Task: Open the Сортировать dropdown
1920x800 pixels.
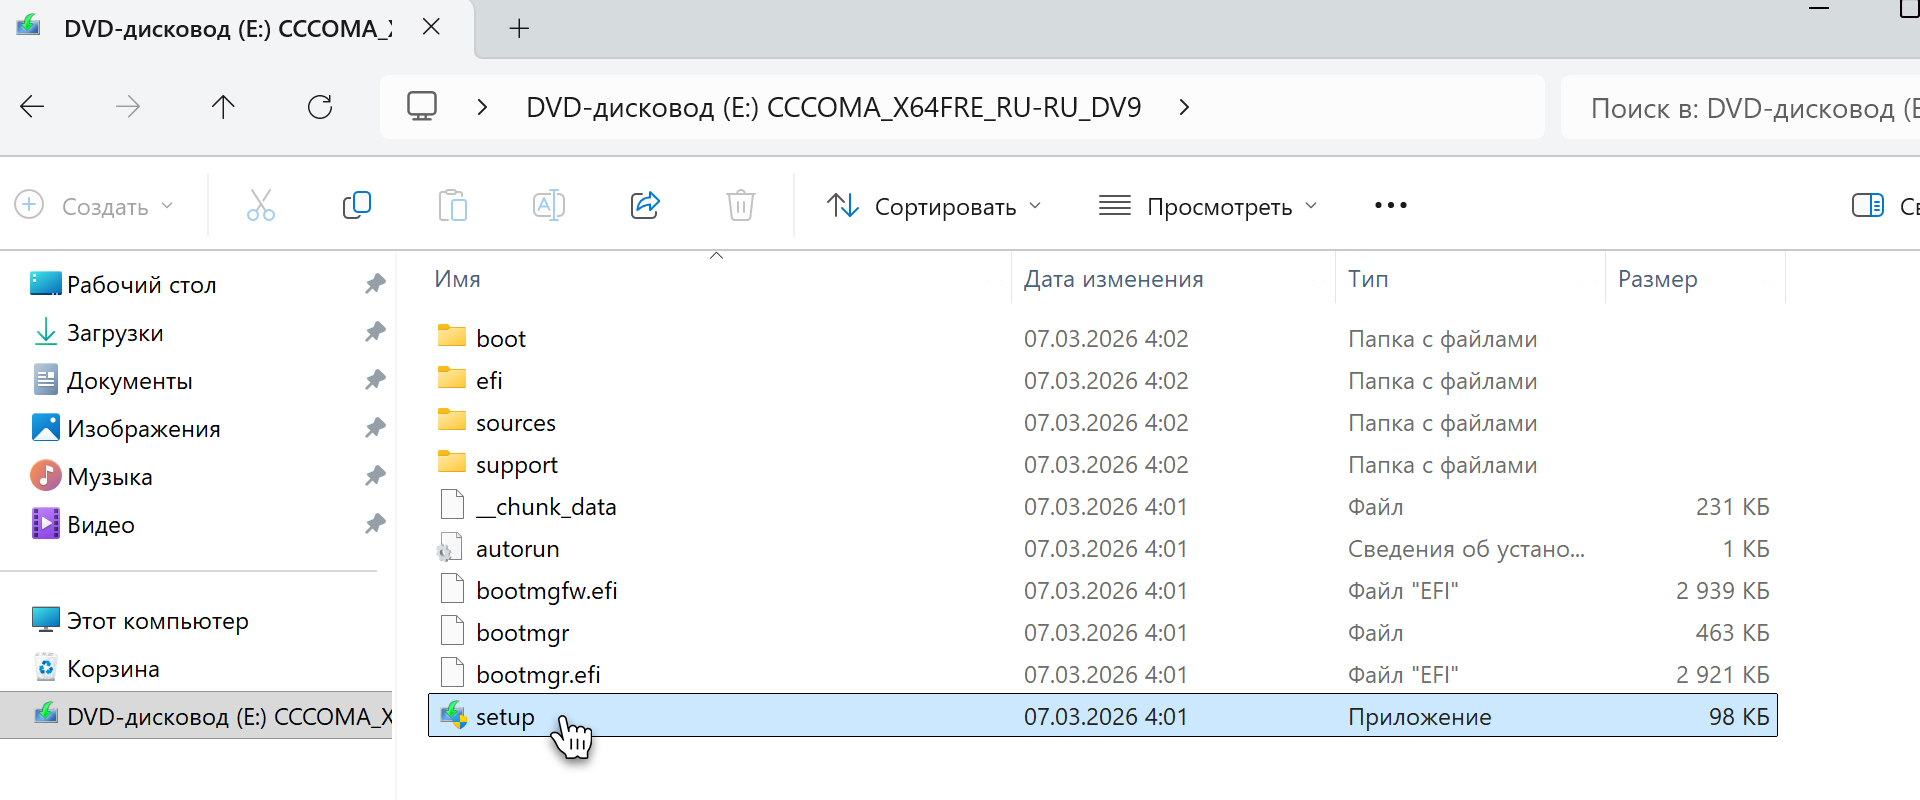Action: (x=934, y=206)
